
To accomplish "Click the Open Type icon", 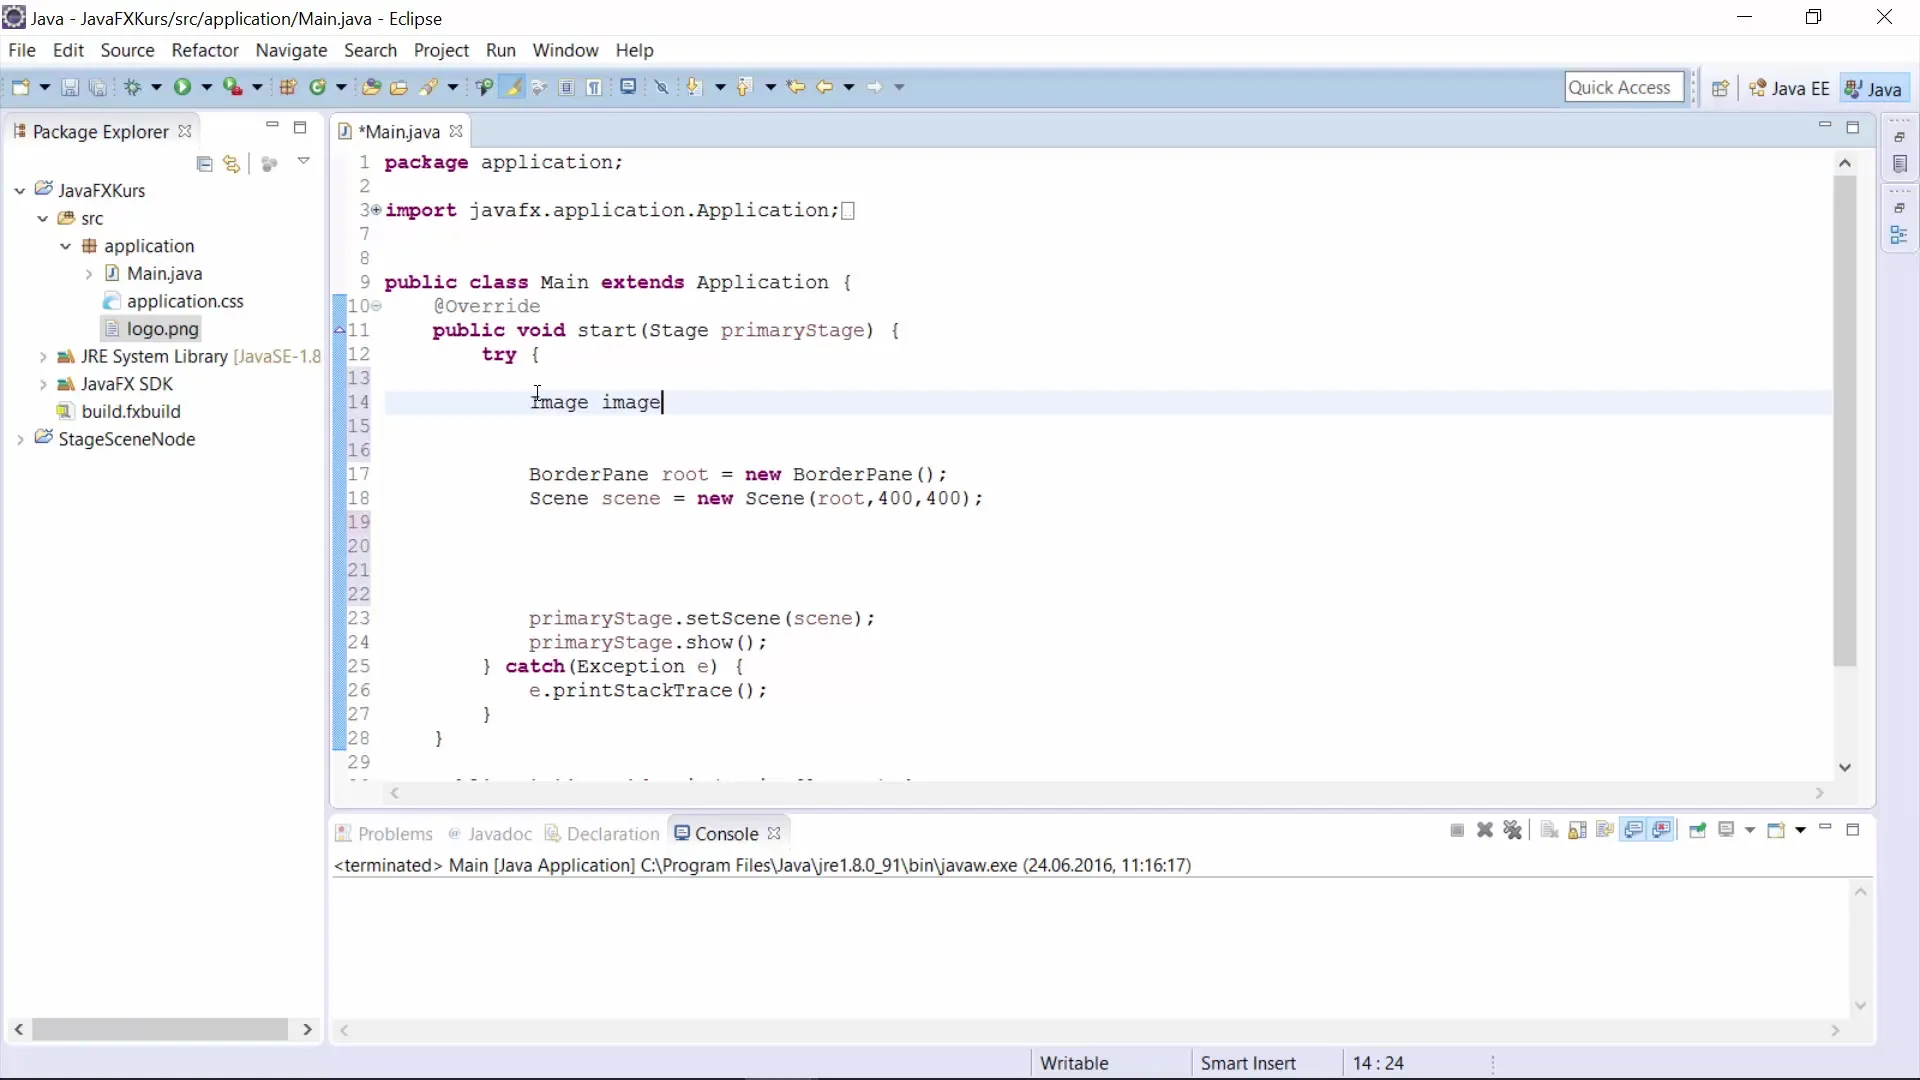I will [371, 88].
